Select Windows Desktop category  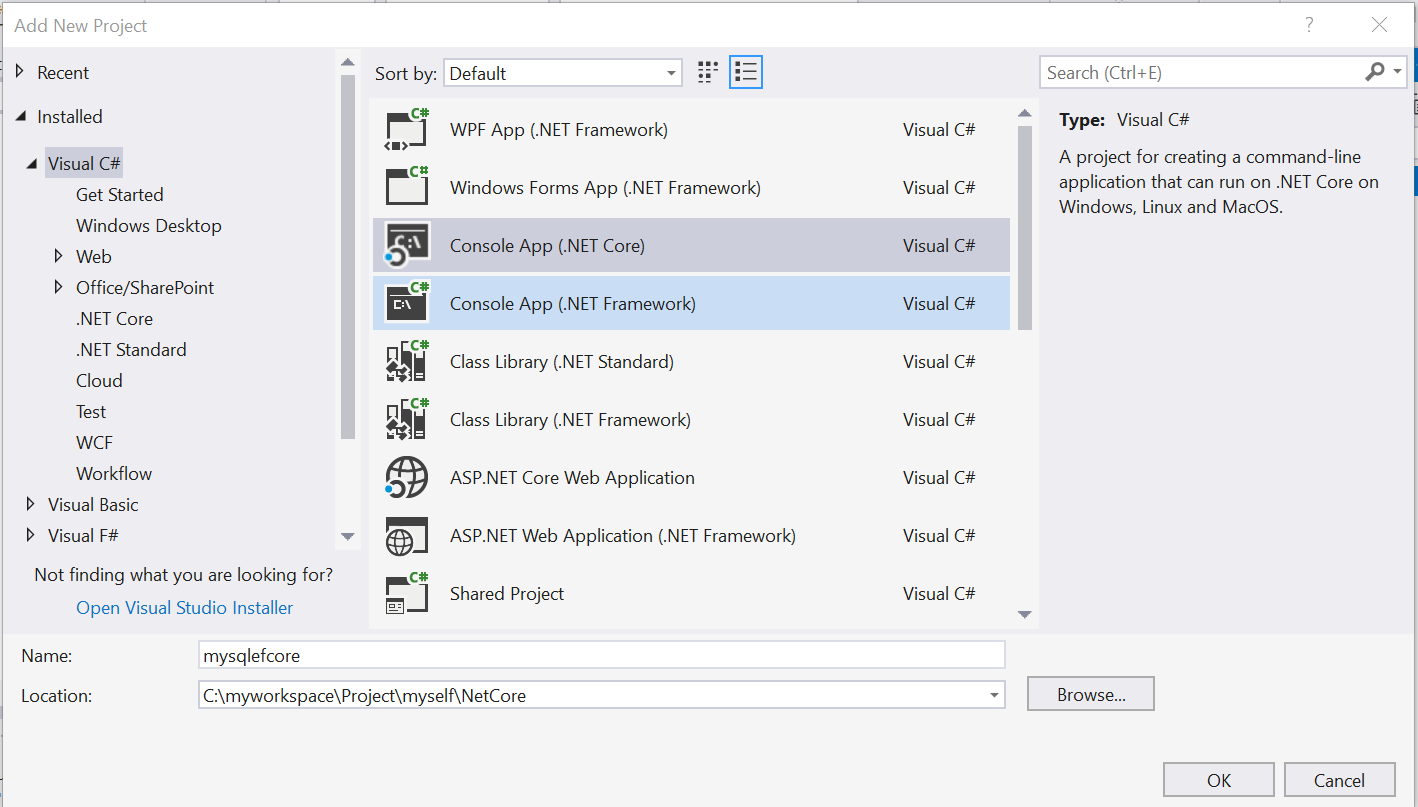[148, 226]
